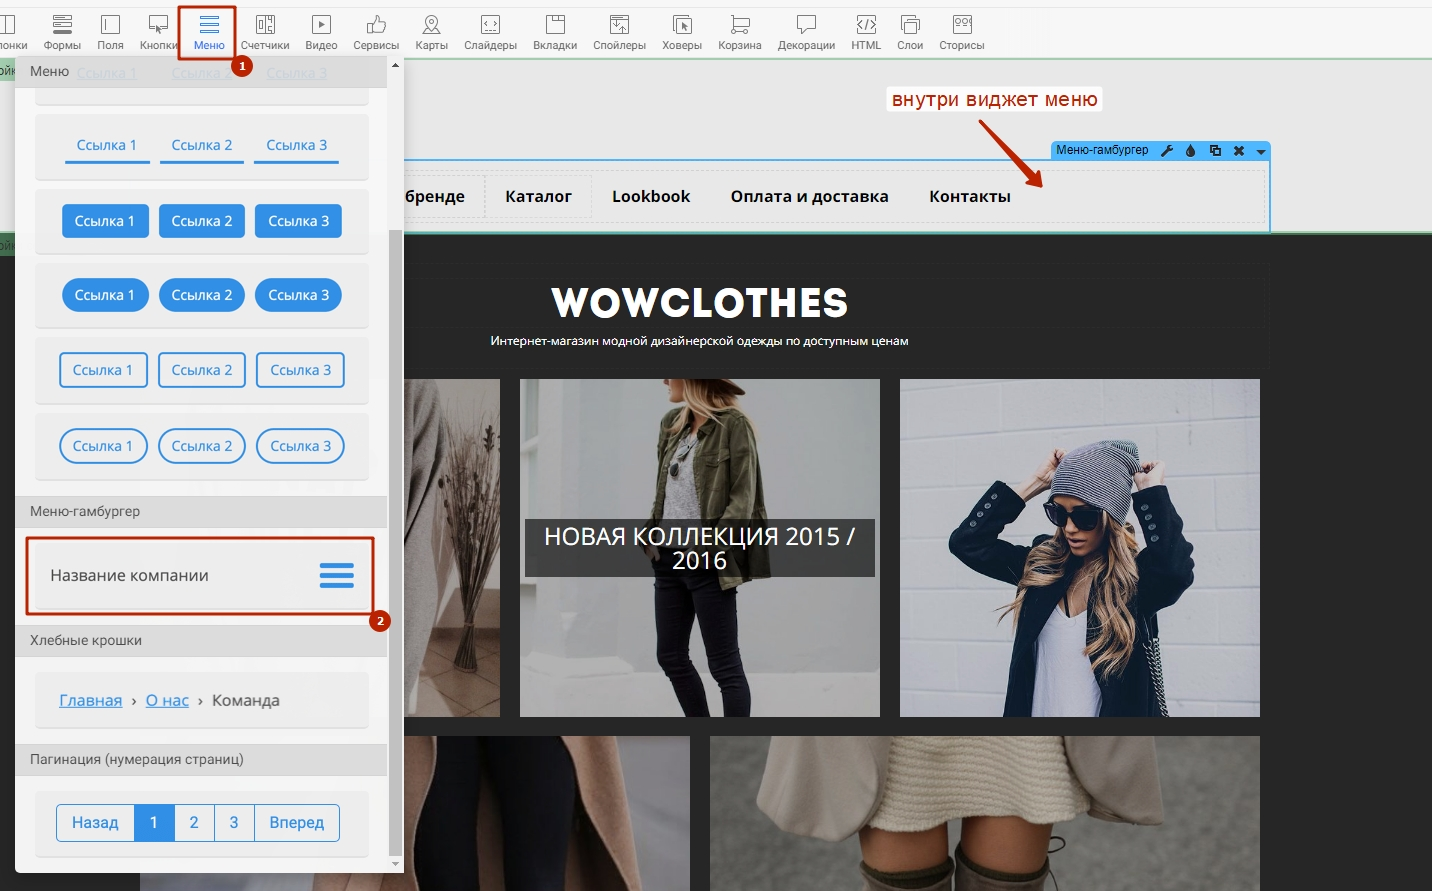Screen dimensions: 1432x891
Task: Open the Формы widgets tool
Action: [x=62, y=32]
